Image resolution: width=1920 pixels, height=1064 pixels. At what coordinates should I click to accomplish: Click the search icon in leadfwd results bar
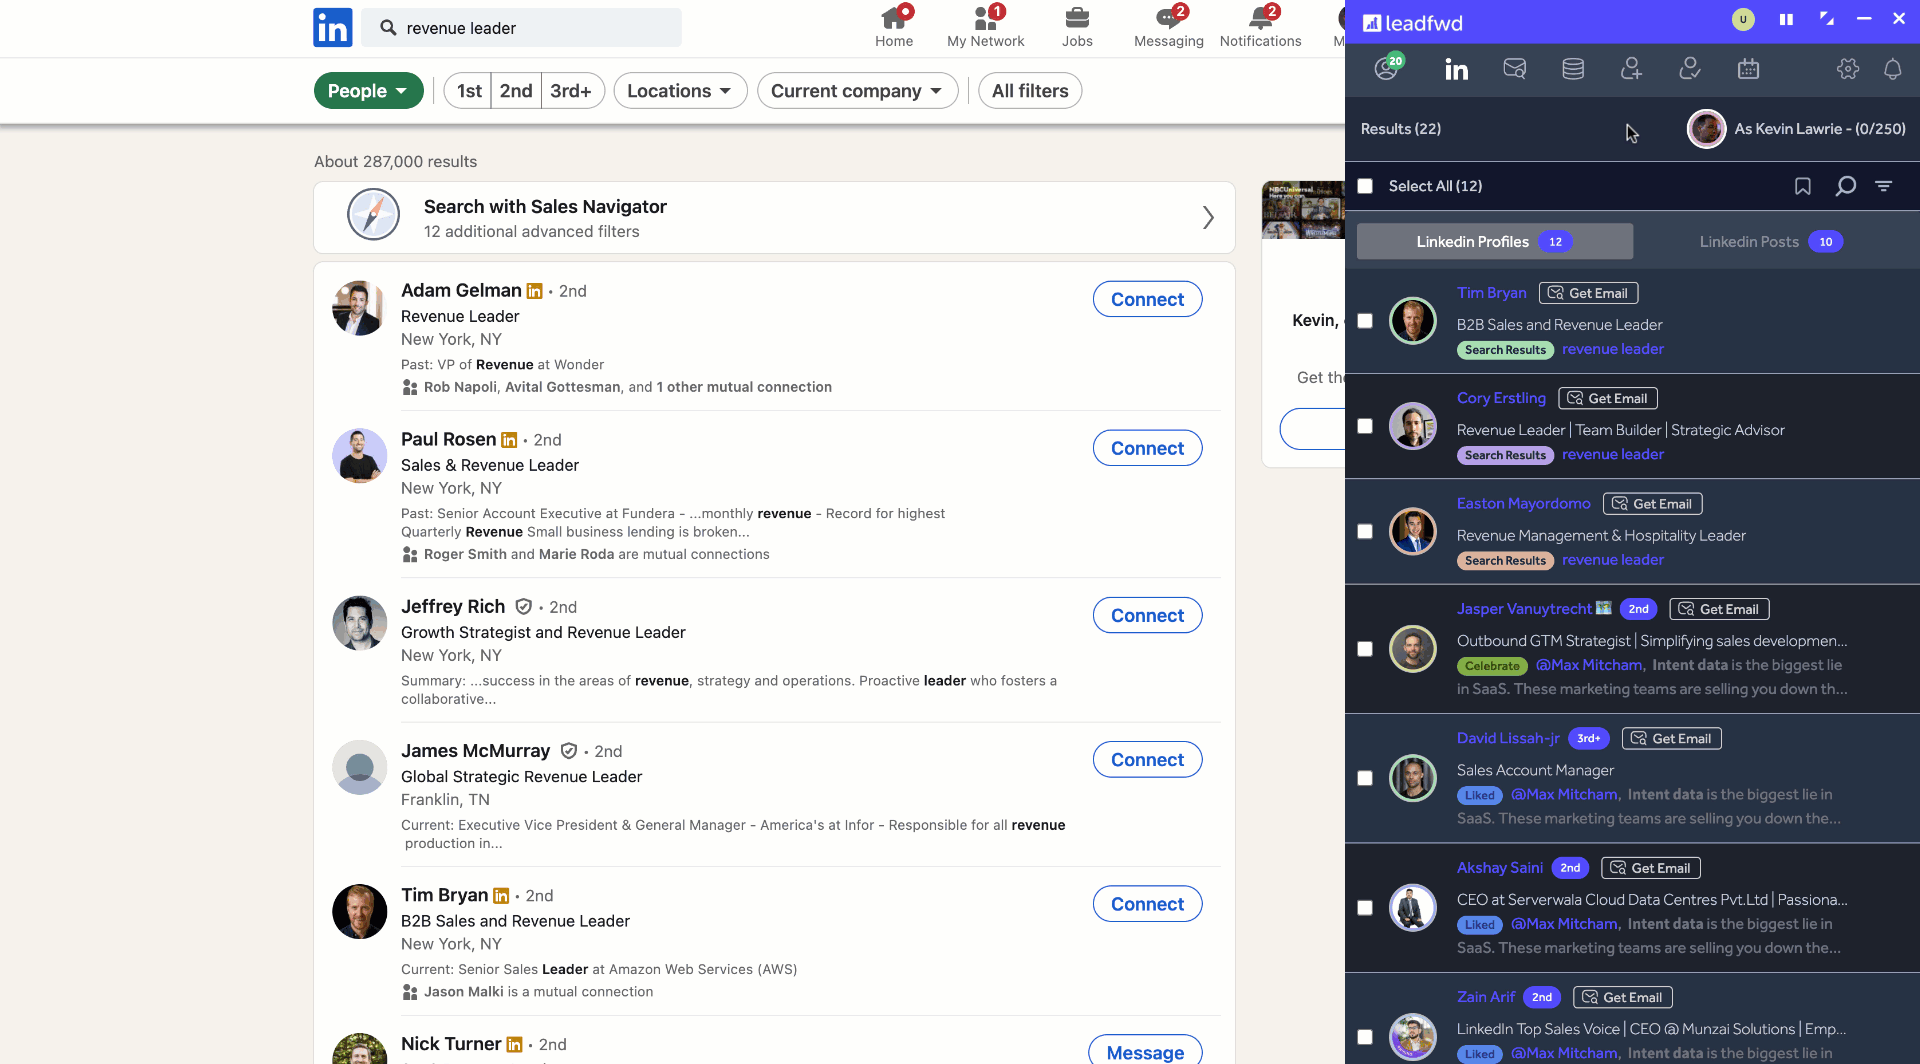click(1845, 186)
